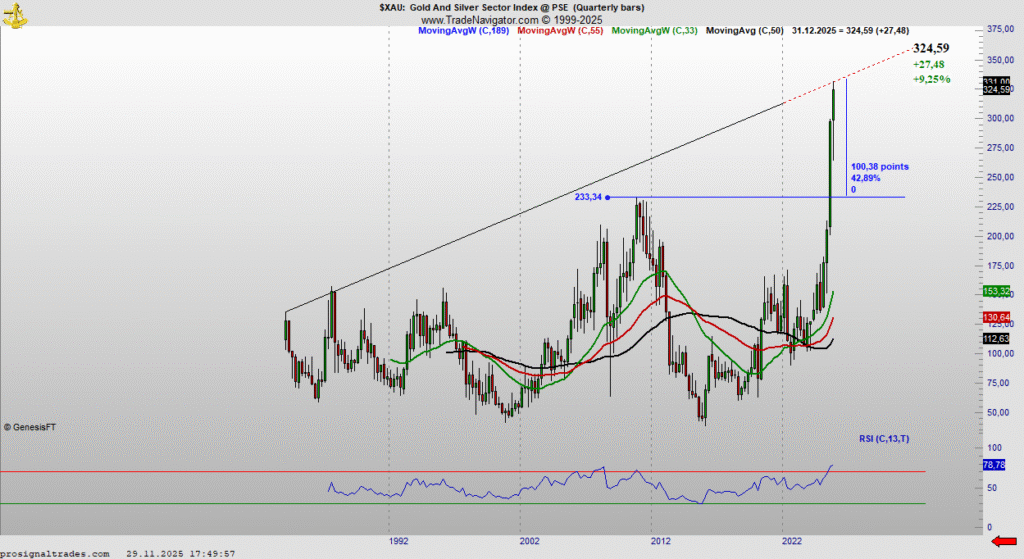Image resolution: width=1024 pixels, height=559 pixels.
Task: Click the green +9,25% percent change
Action: pos(931,80)
